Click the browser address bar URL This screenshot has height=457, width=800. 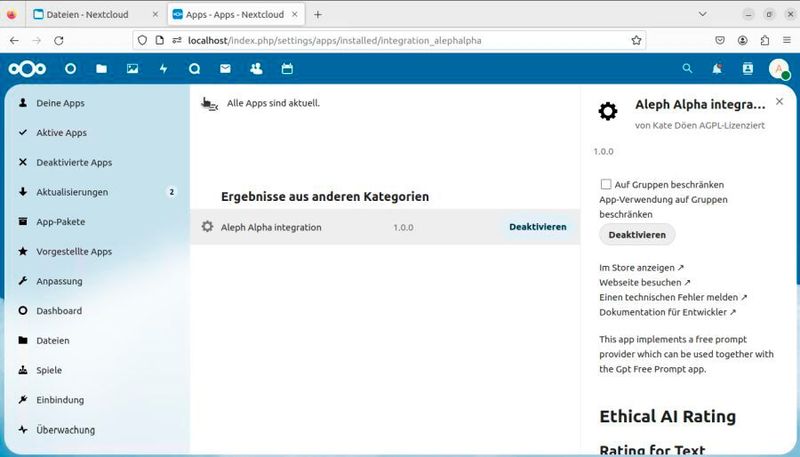click(x=335, y=40)
